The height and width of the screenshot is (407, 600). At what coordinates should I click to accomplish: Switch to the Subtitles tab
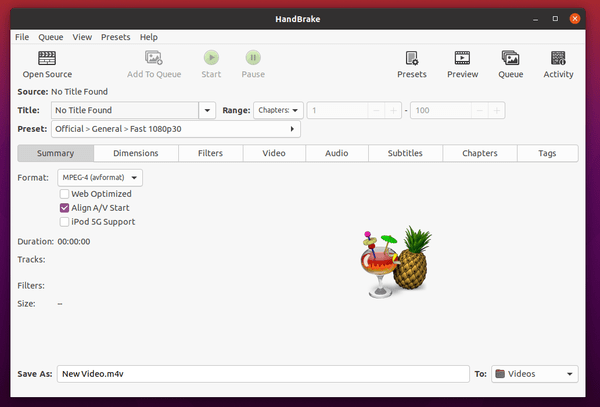pyautogui.click(x=405, y=153)
